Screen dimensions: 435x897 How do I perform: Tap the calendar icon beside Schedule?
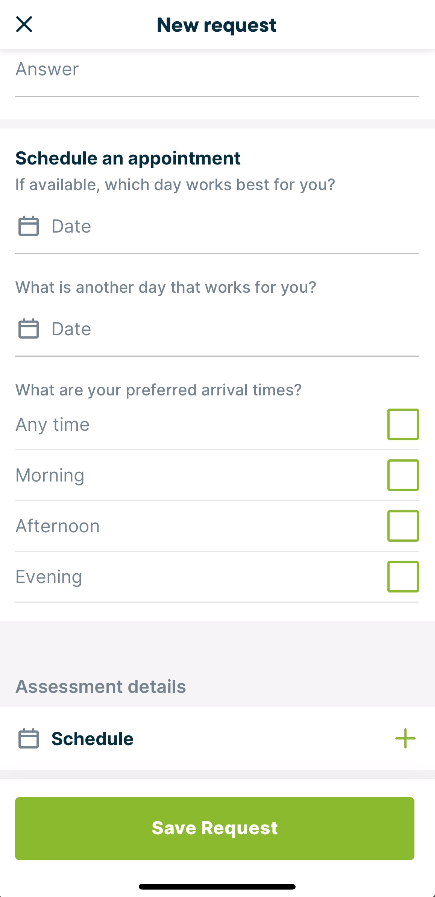tap(29, 739)
